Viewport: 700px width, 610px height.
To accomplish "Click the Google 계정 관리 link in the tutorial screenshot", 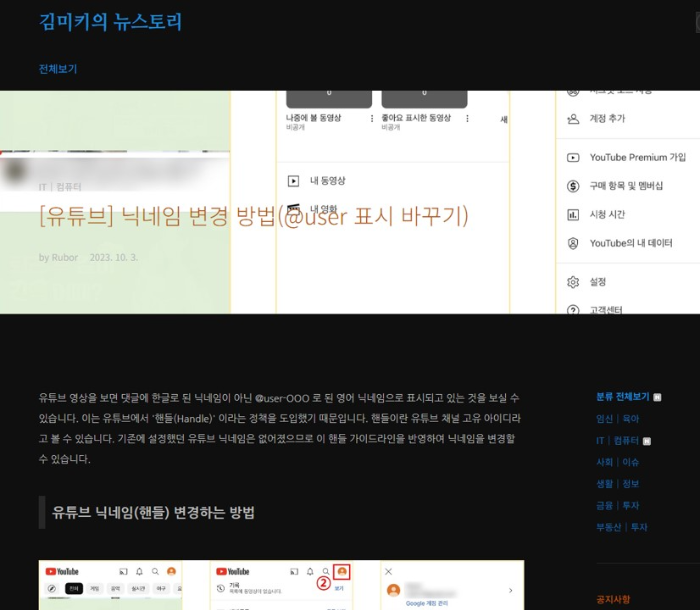I will (427, 603).
